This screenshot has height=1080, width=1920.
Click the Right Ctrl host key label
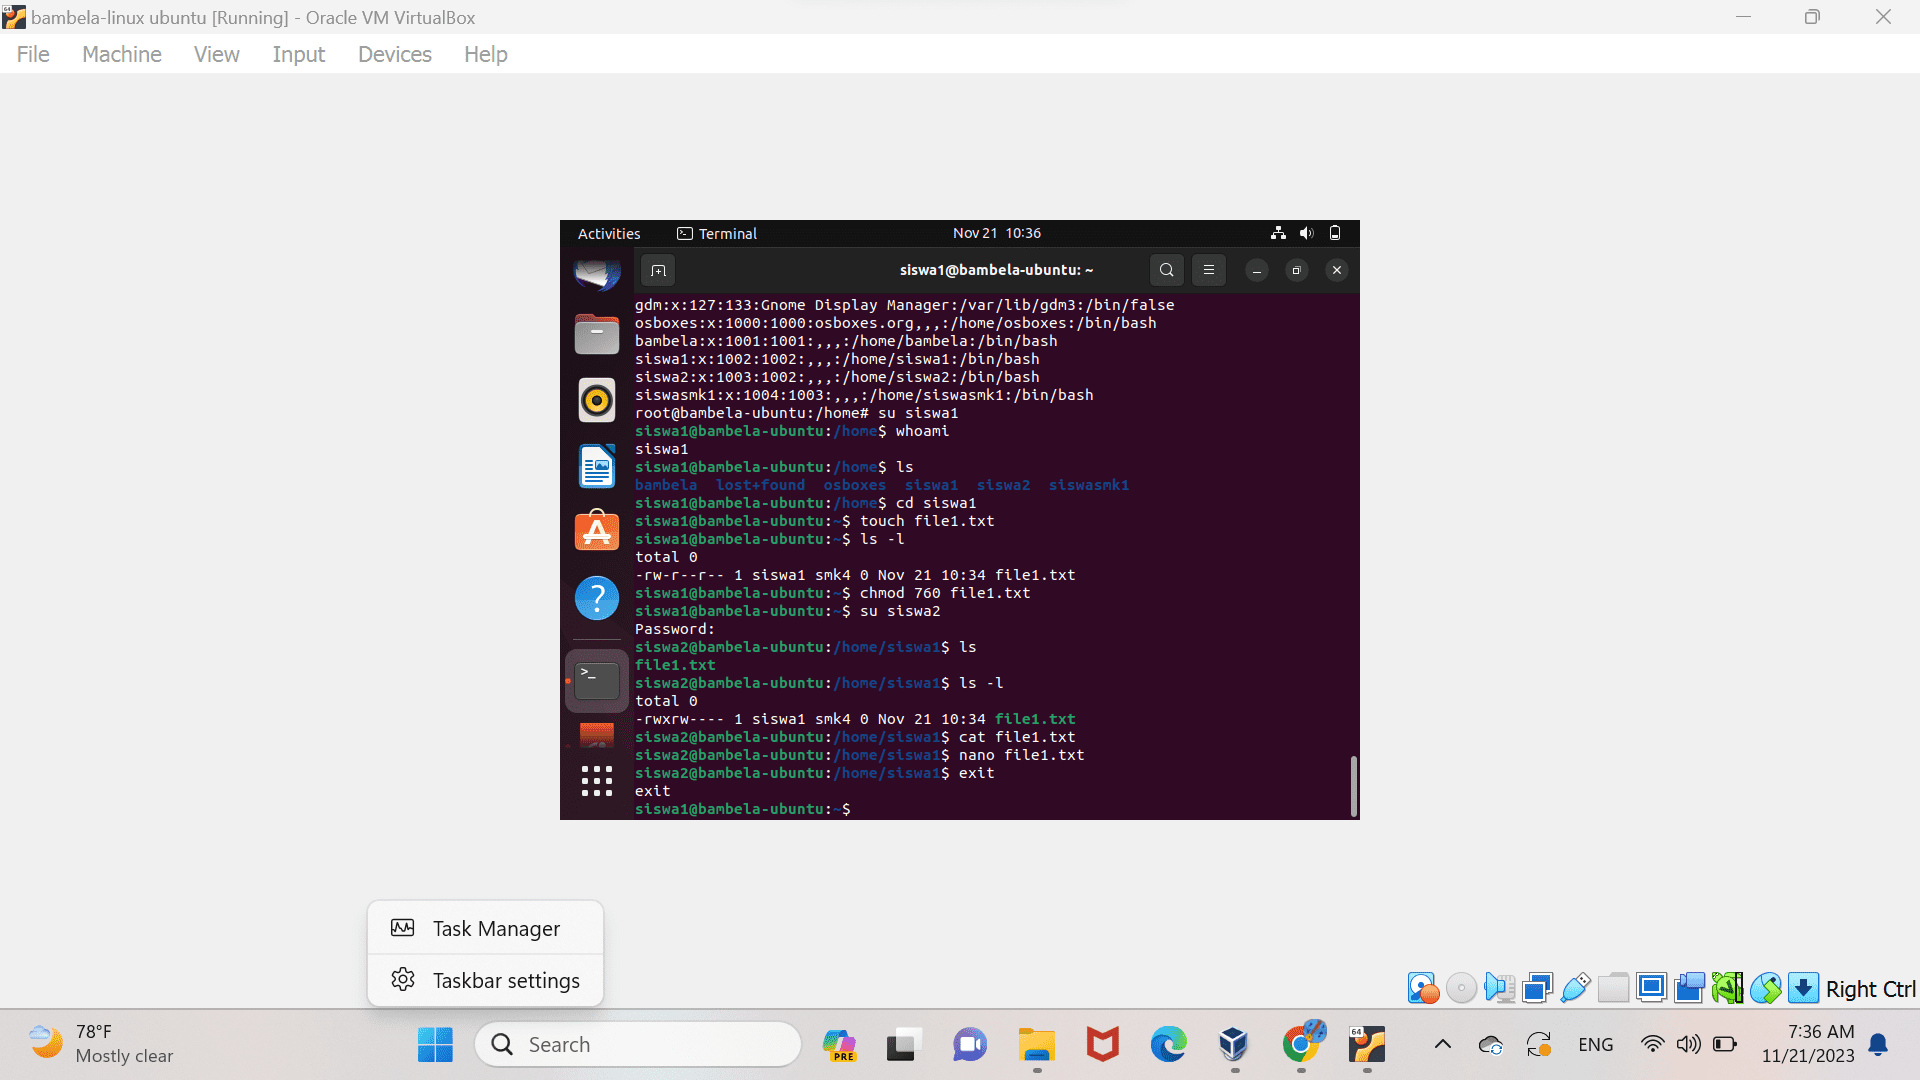1870,989
